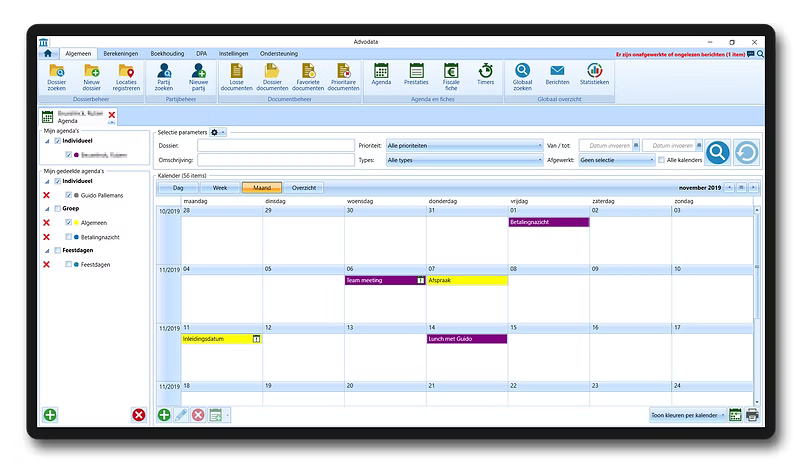Click the Overzicht view button
The height and width of the screenshot is (469, 800).
pyautogui.click(x=302, y=187)
